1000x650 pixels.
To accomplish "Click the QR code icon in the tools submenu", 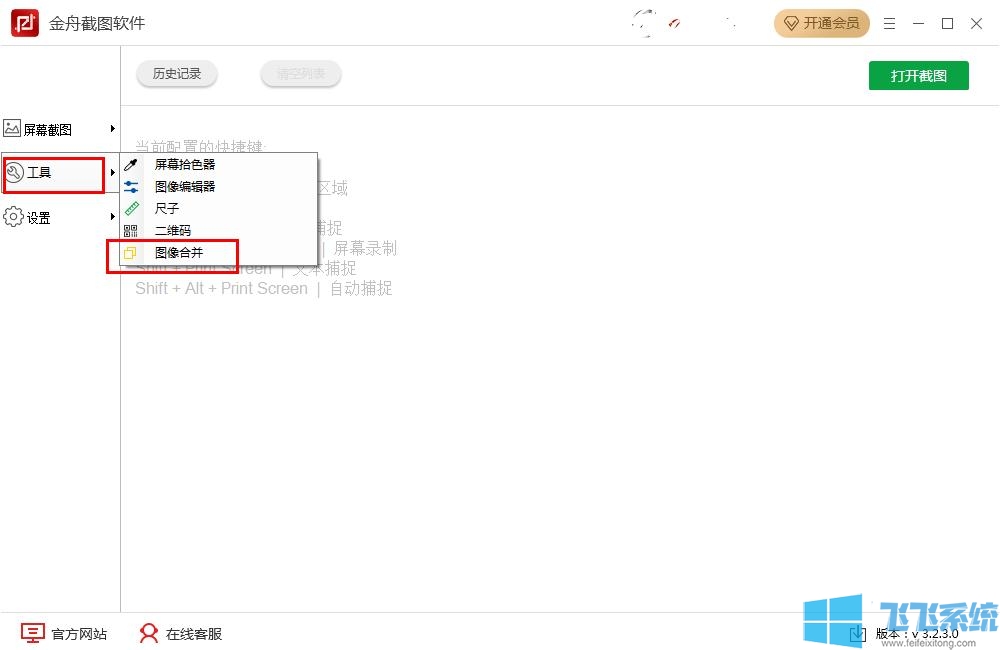I will (130, 231).
